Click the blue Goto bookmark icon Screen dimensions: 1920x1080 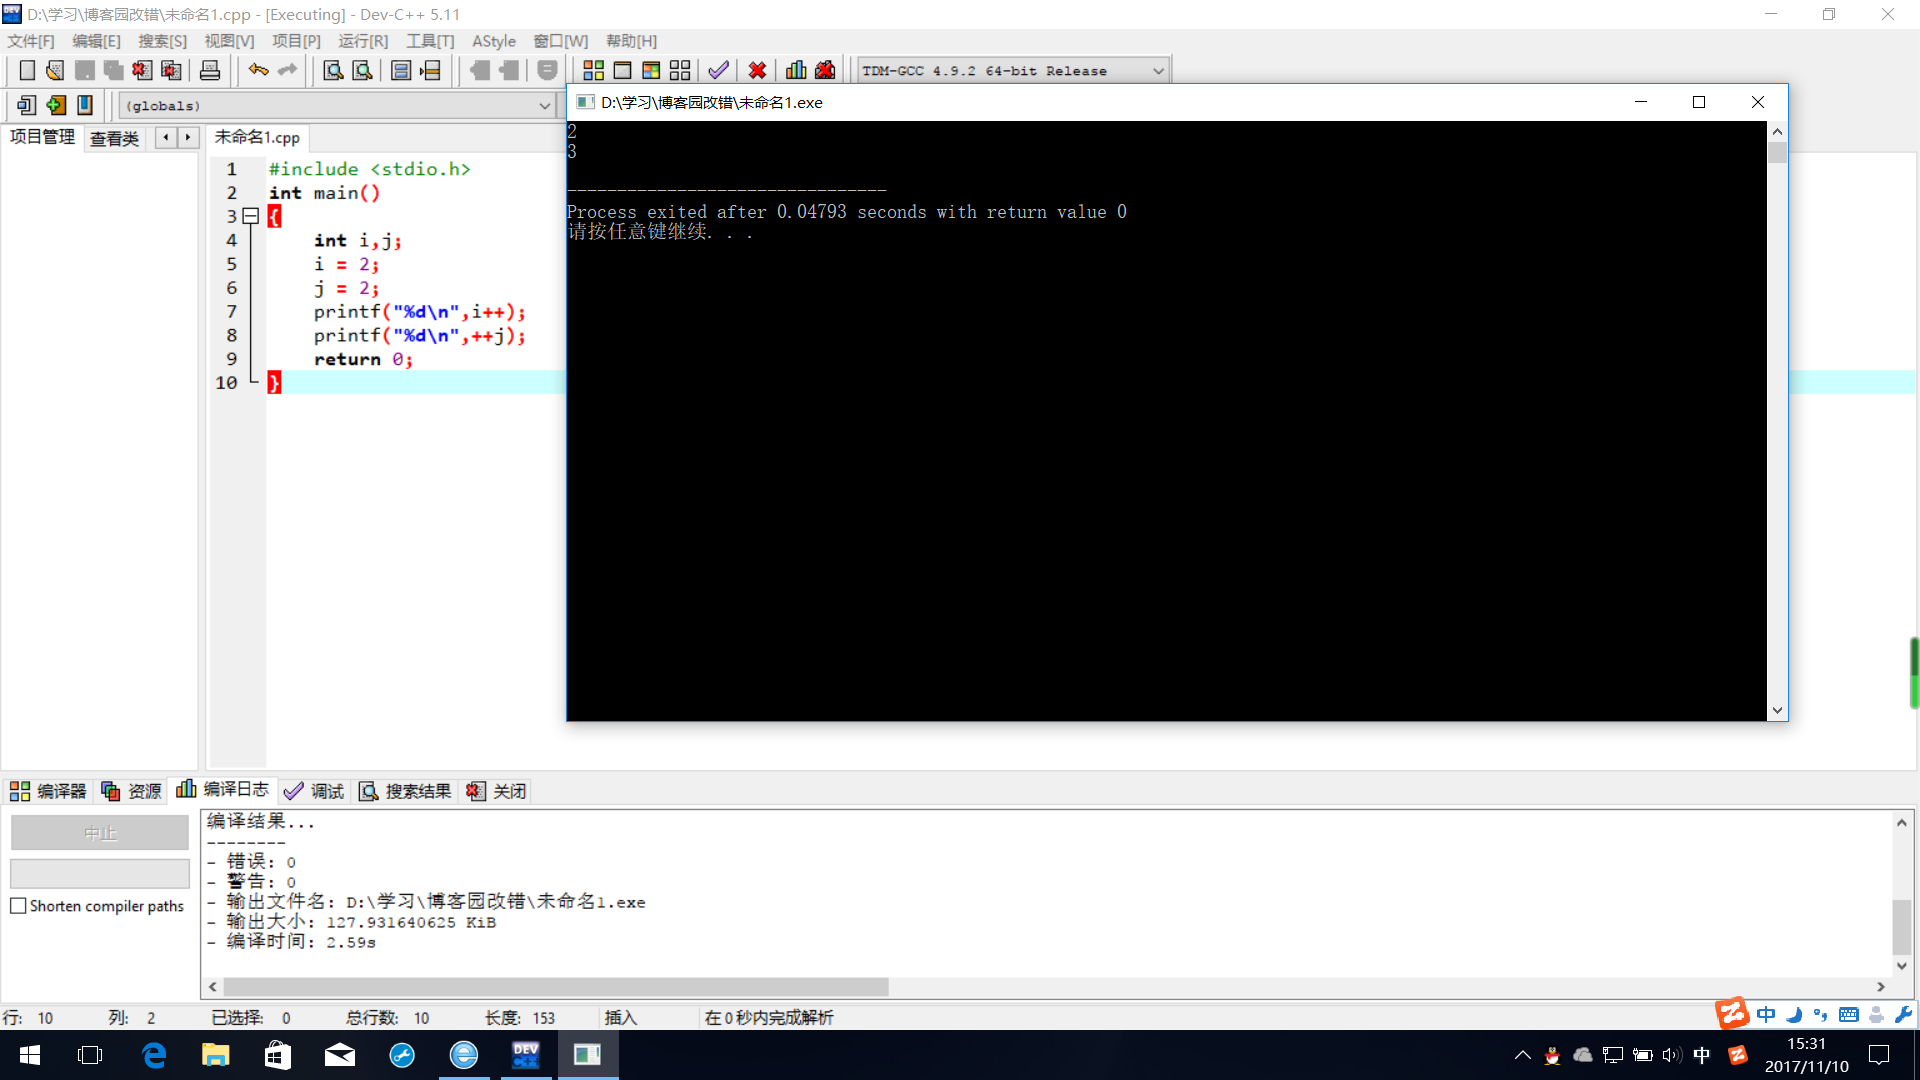pyautogui.click(x=85, y=105)
